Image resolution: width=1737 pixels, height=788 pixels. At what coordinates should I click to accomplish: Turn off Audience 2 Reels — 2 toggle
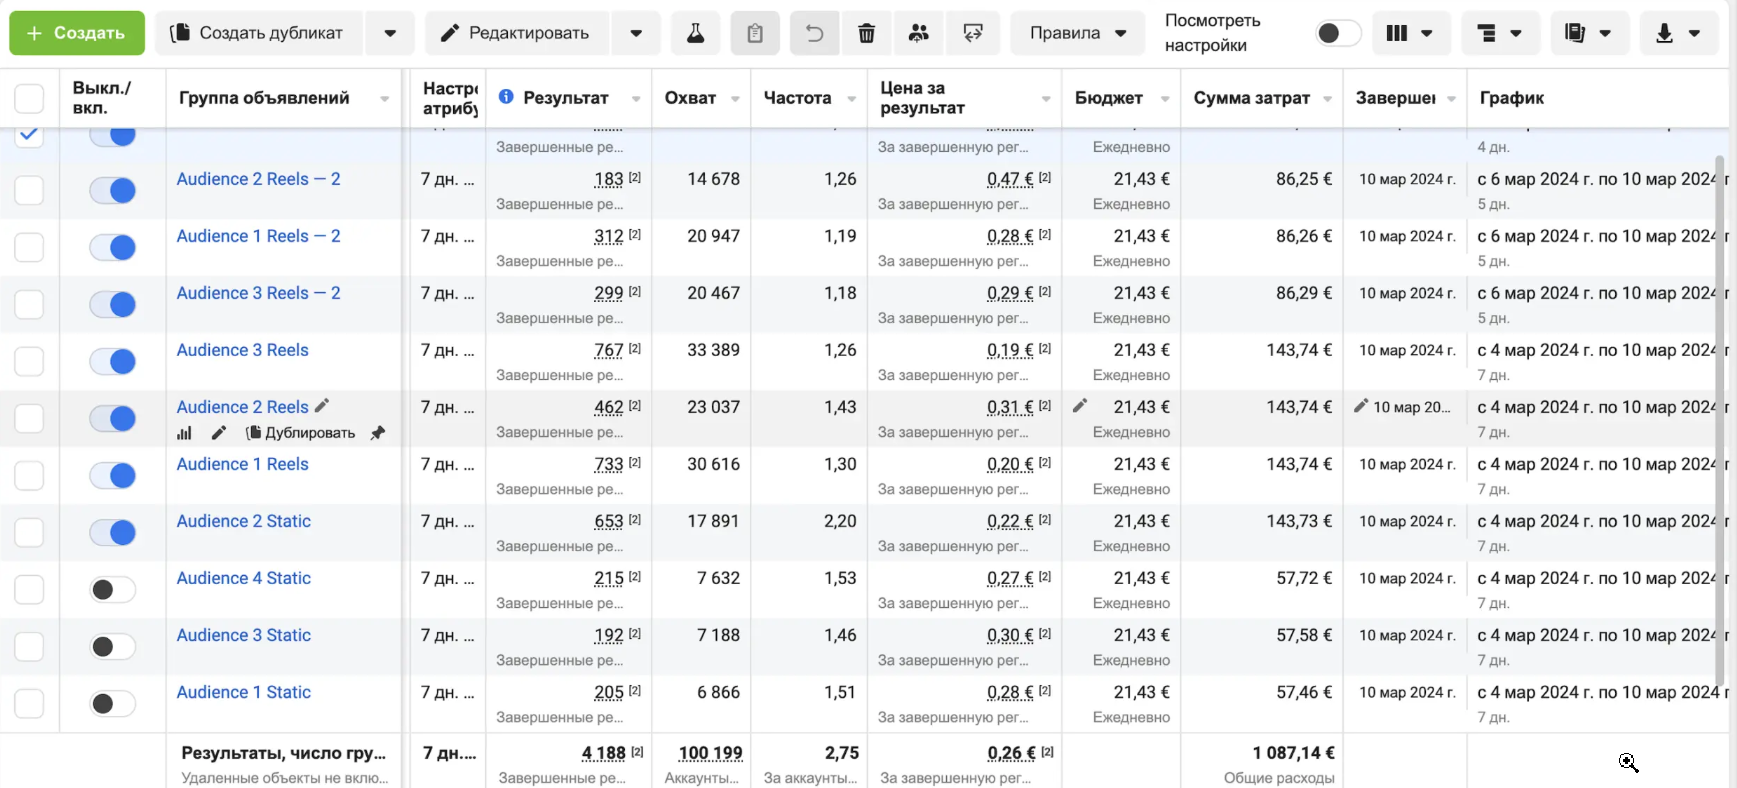pos(112,190)
